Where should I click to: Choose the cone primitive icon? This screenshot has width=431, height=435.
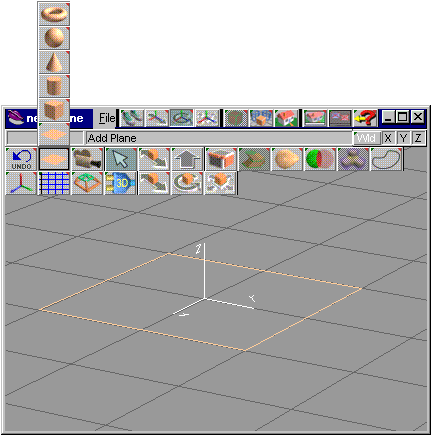(x=54, y=62)
